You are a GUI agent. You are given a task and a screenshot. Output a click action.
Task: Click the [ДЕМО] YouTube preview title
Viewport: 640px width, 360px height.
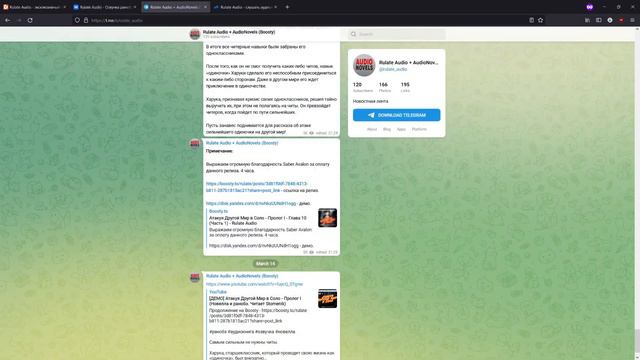tap(255, 301)
